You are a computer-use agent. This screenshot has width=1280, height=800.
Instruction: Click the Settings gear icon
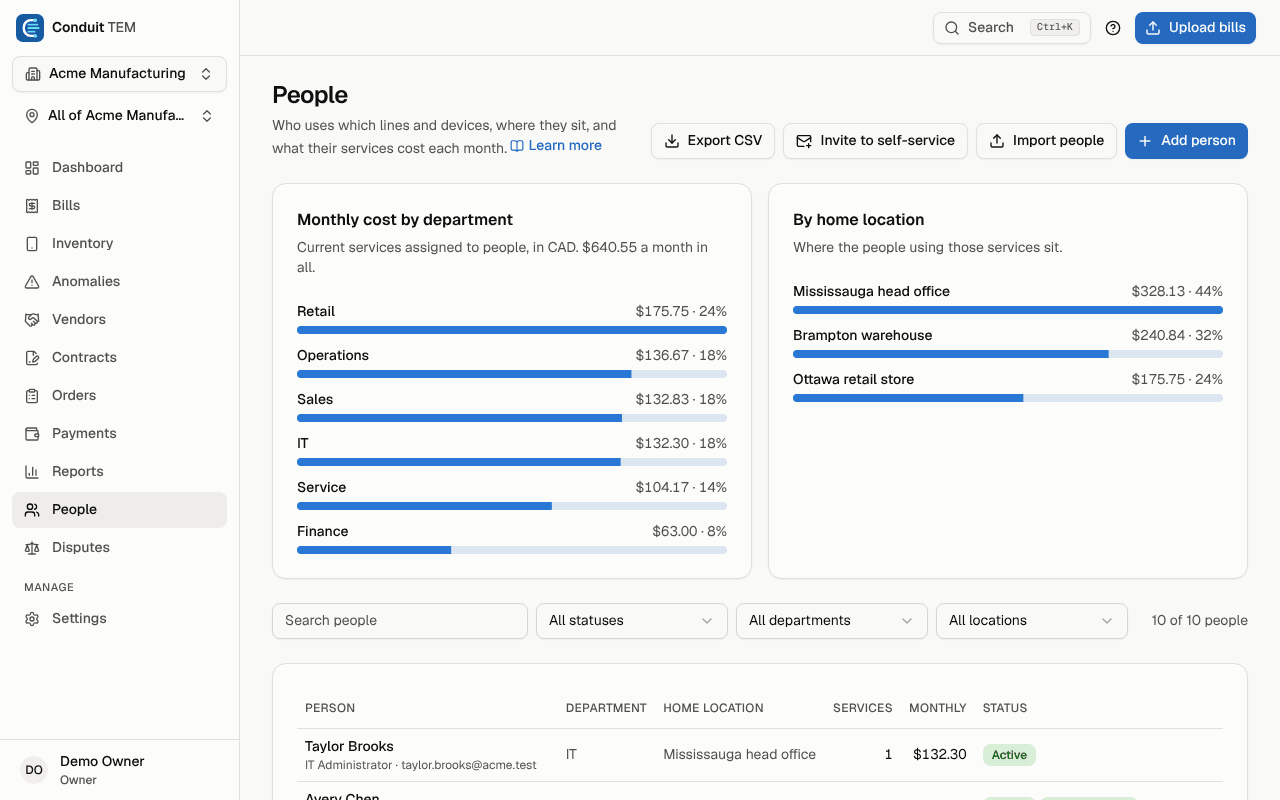pyautogui.click(x=32, y=619)
